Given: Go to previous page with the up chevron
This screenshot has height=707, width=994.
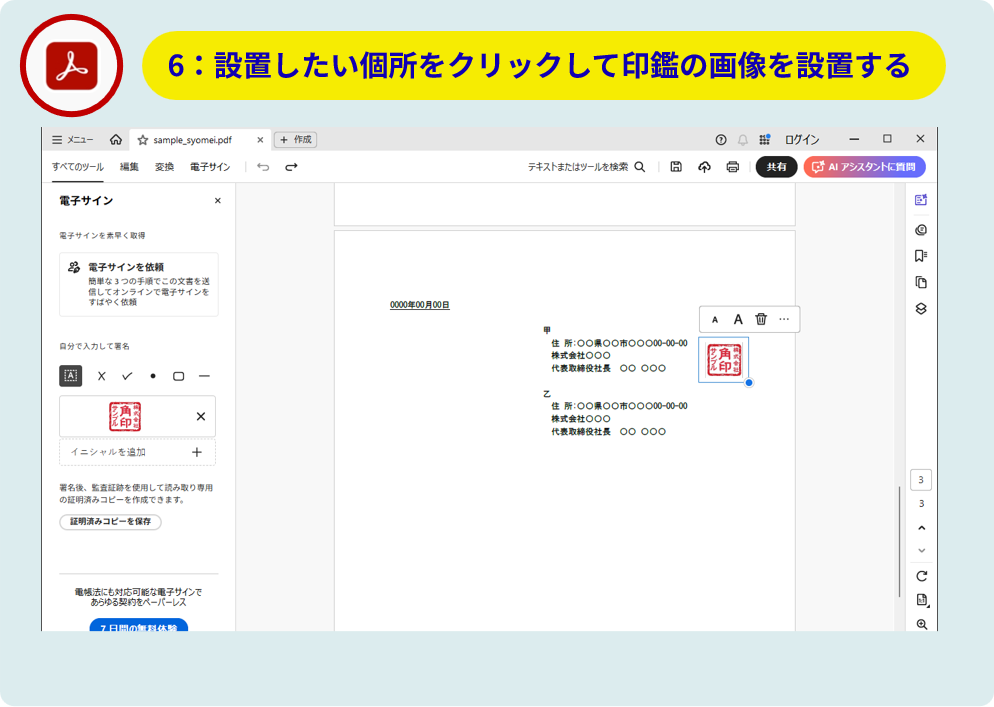Looking at the screenshot, I should click(x=921, y=528).
